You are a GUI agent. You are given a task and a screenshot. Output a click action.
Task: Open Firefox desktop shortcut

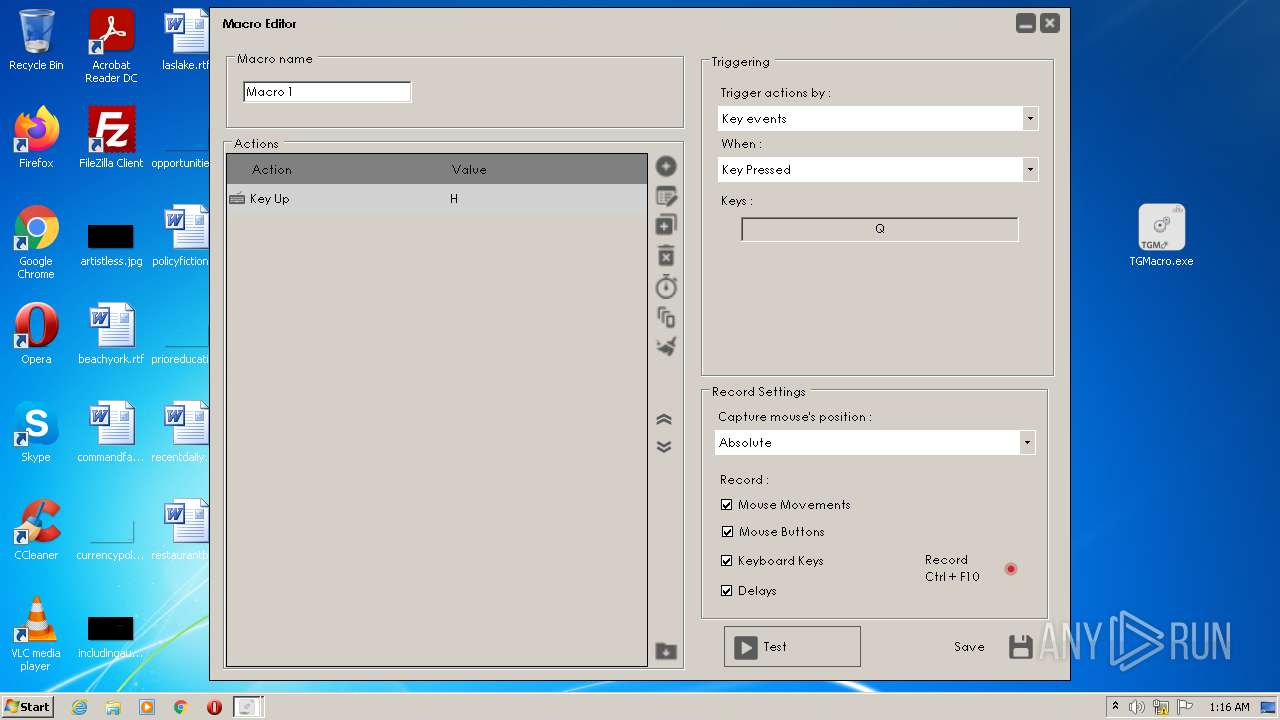point(36,138)
